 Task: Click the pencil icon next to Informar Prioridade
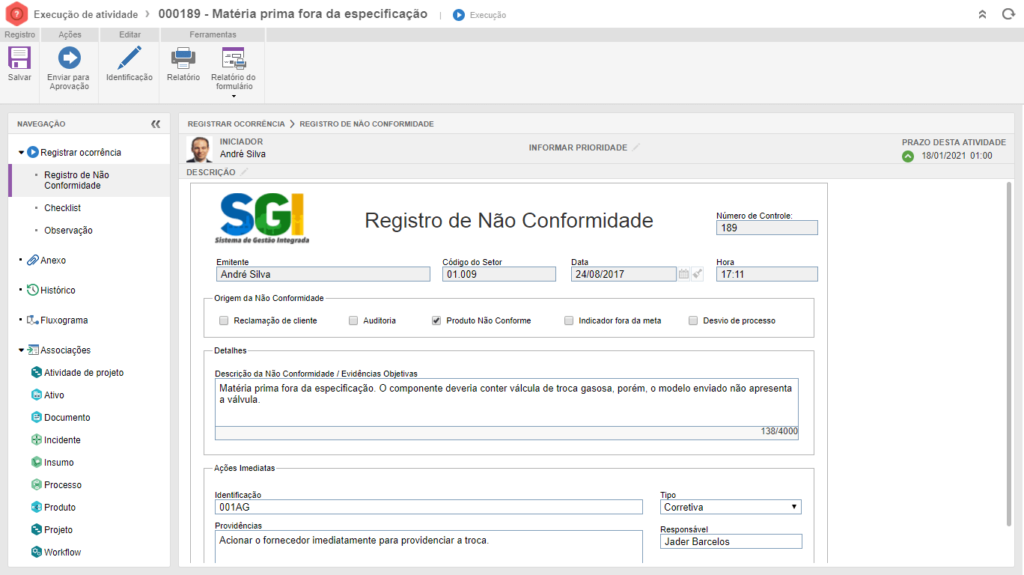pyautogui.click(x=635, y=147)
